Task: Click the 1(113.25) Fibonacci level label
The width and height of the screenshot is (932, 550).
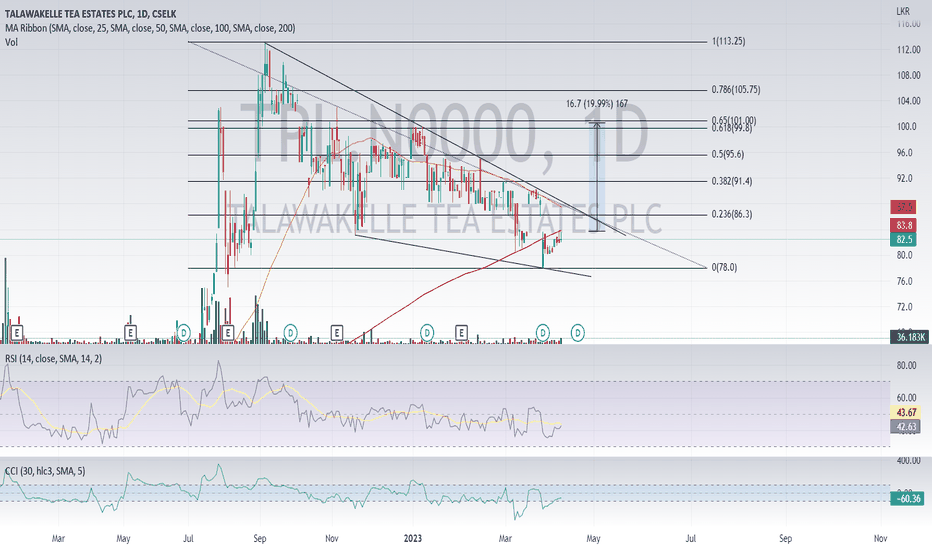Action: click(728, 41)
